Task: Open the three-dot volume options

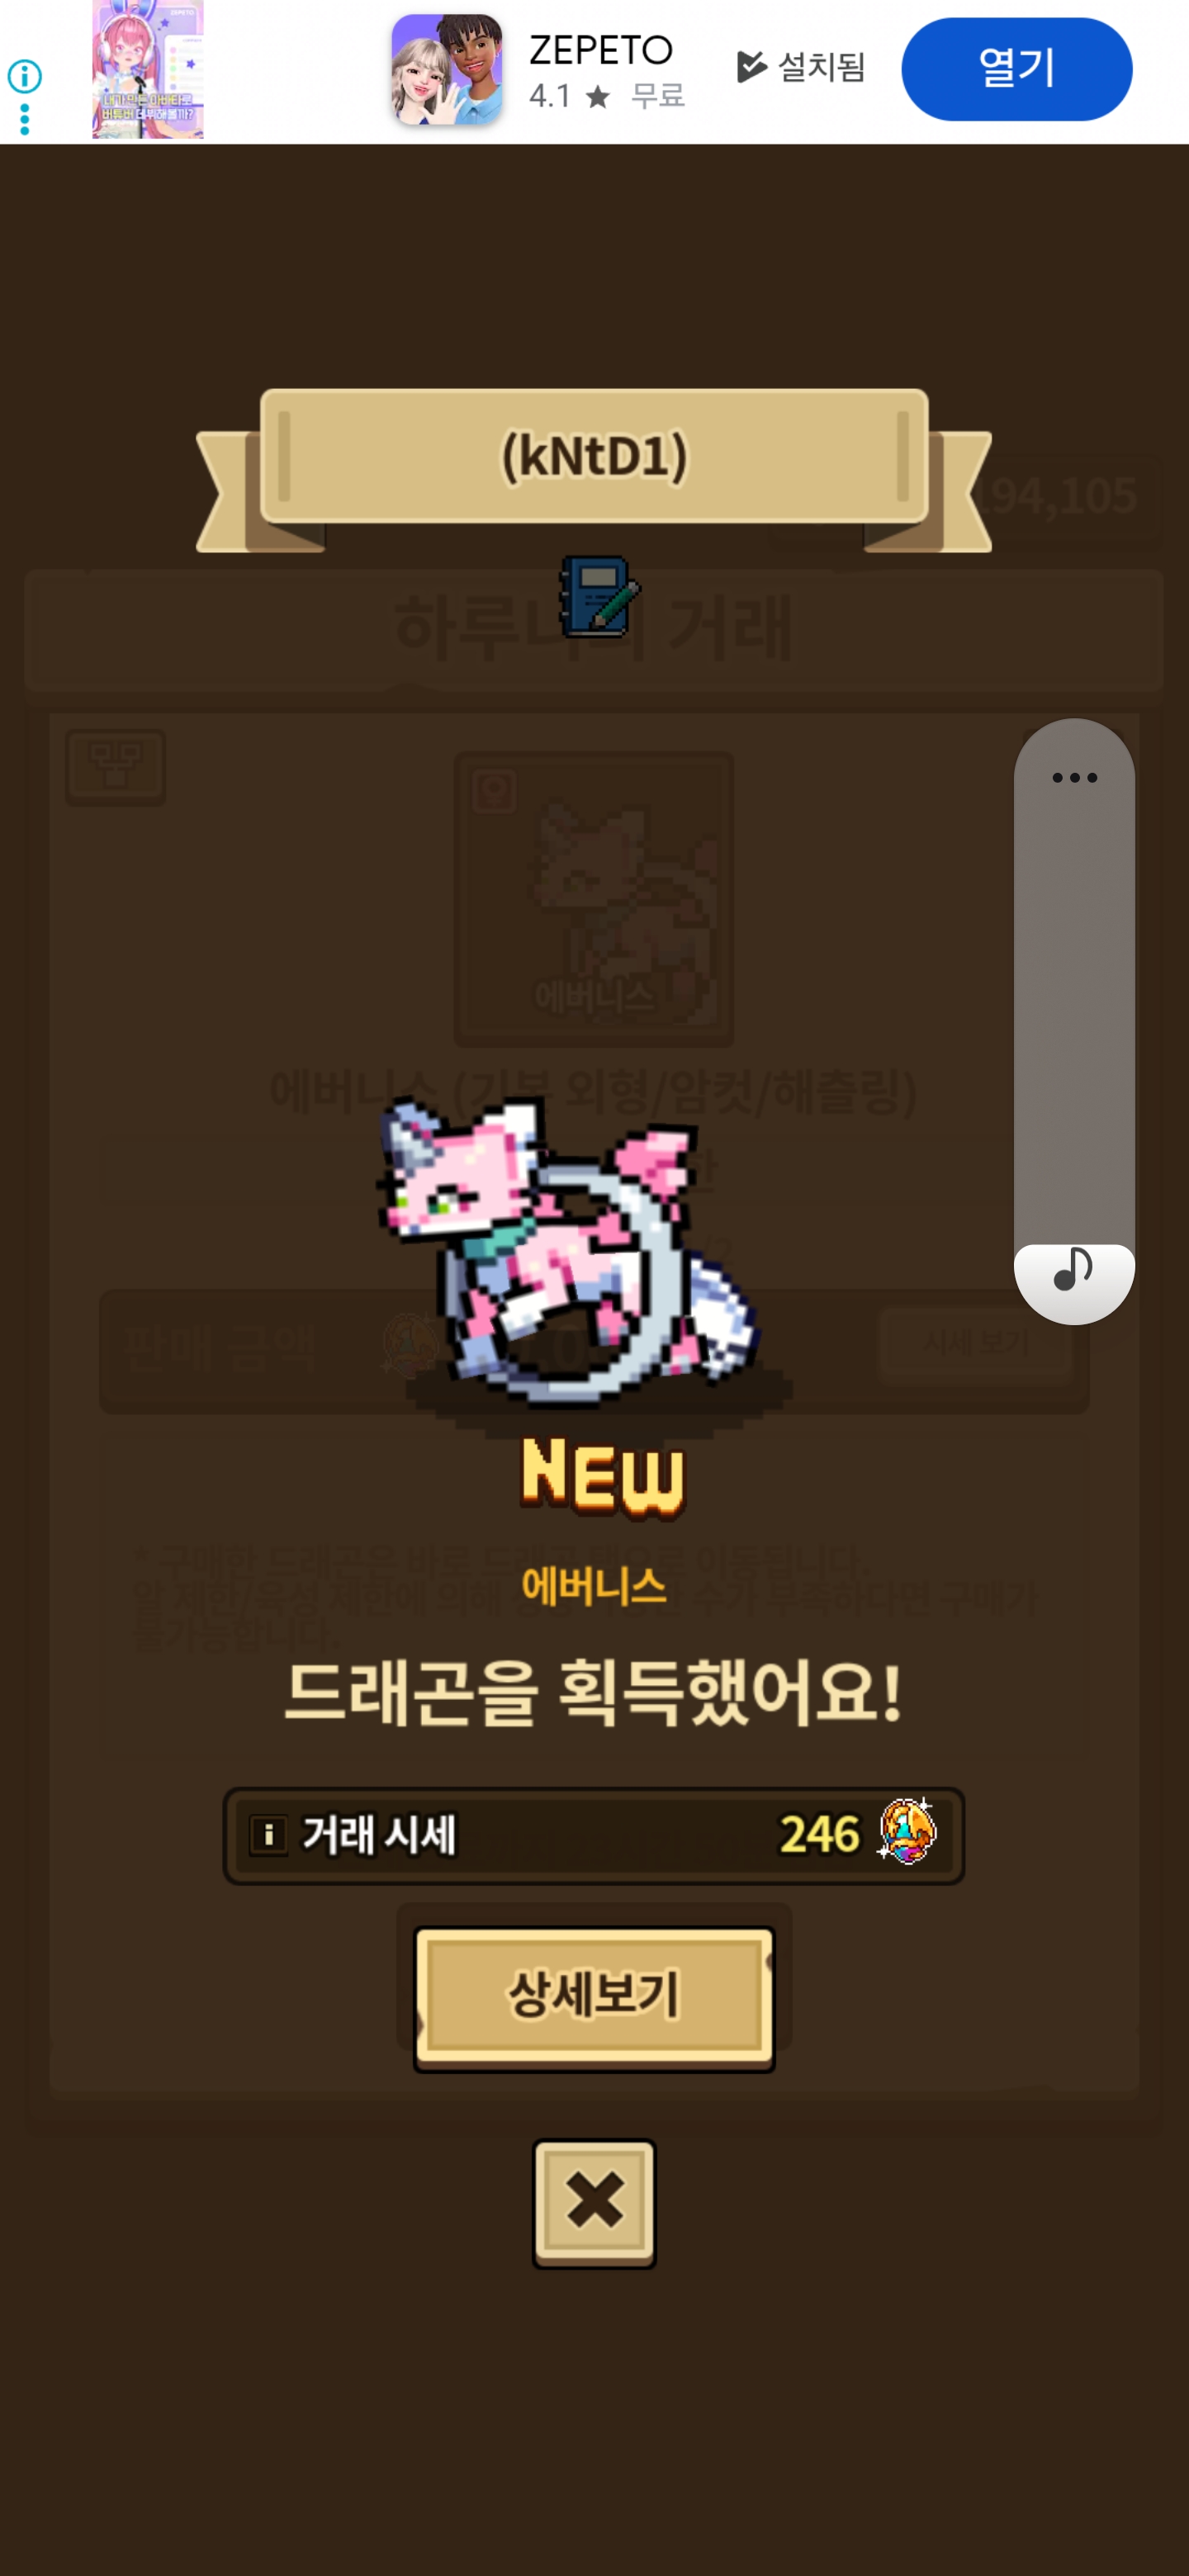Action: click(x=1074, y=777)
